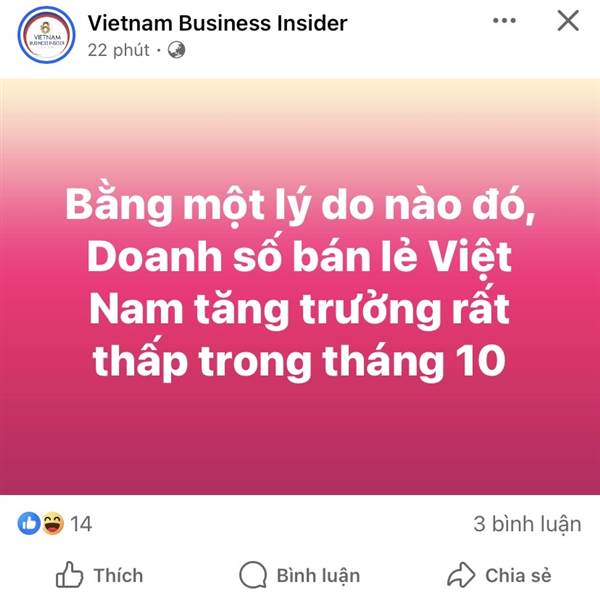This screenshot has width=600, height=600.
Task: Click the '22 phút' timestamp
Action: (119, 50)
